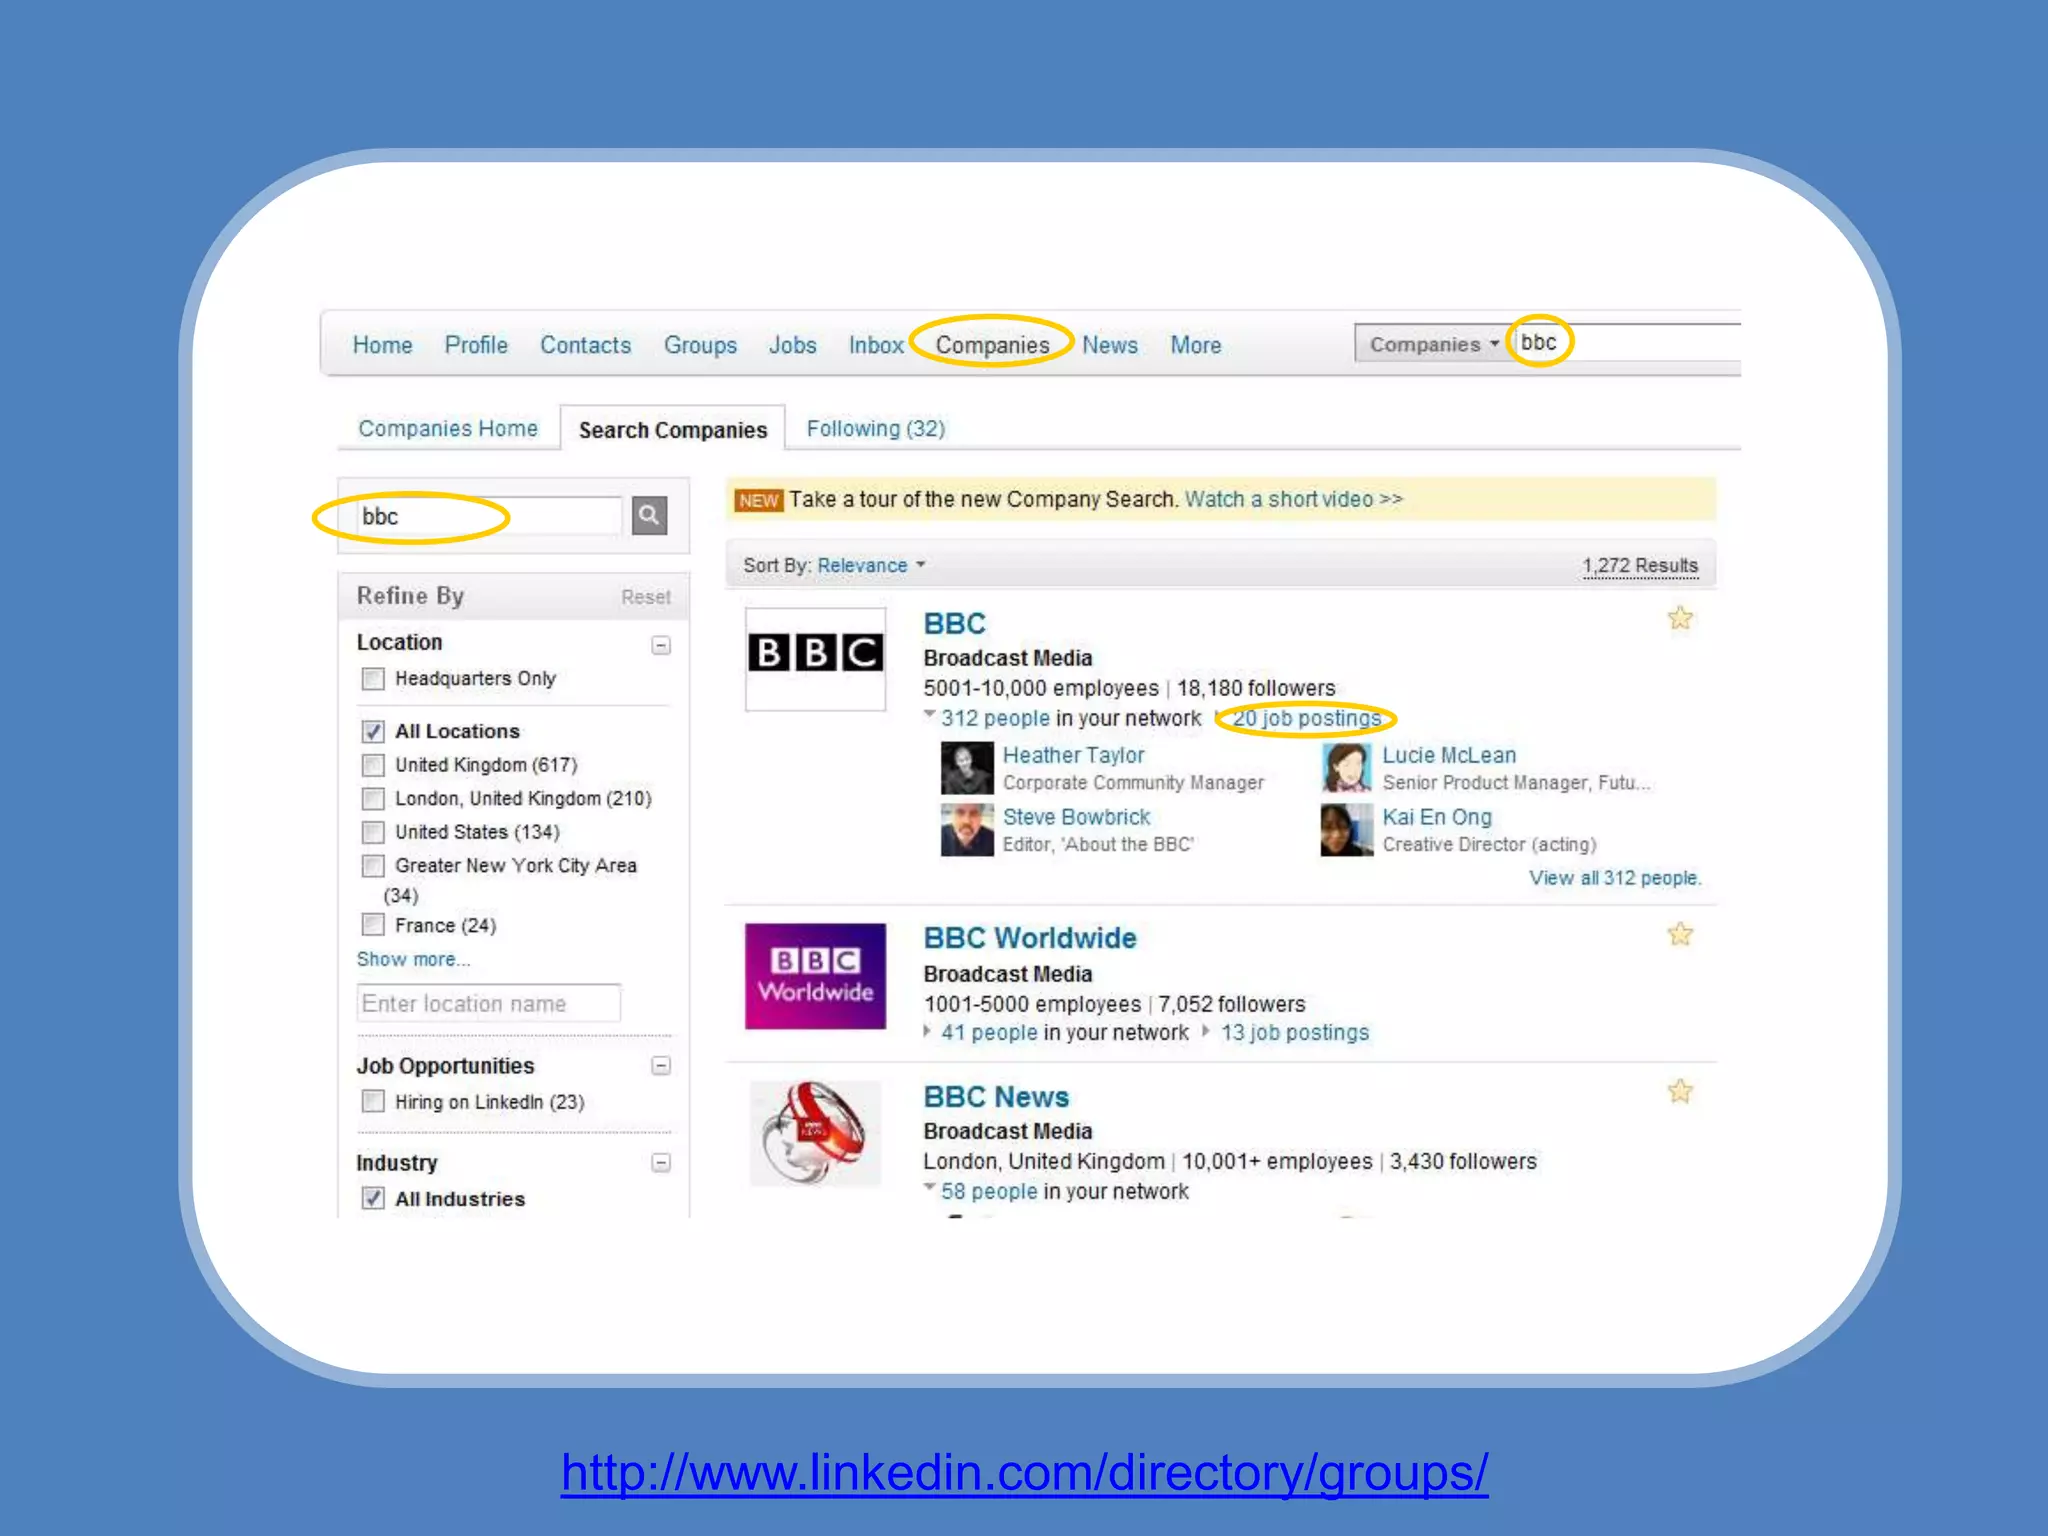This screenshot has width=2048, height=1536.
Task: Click the Enter location name field
Action: pos(489,1003)
